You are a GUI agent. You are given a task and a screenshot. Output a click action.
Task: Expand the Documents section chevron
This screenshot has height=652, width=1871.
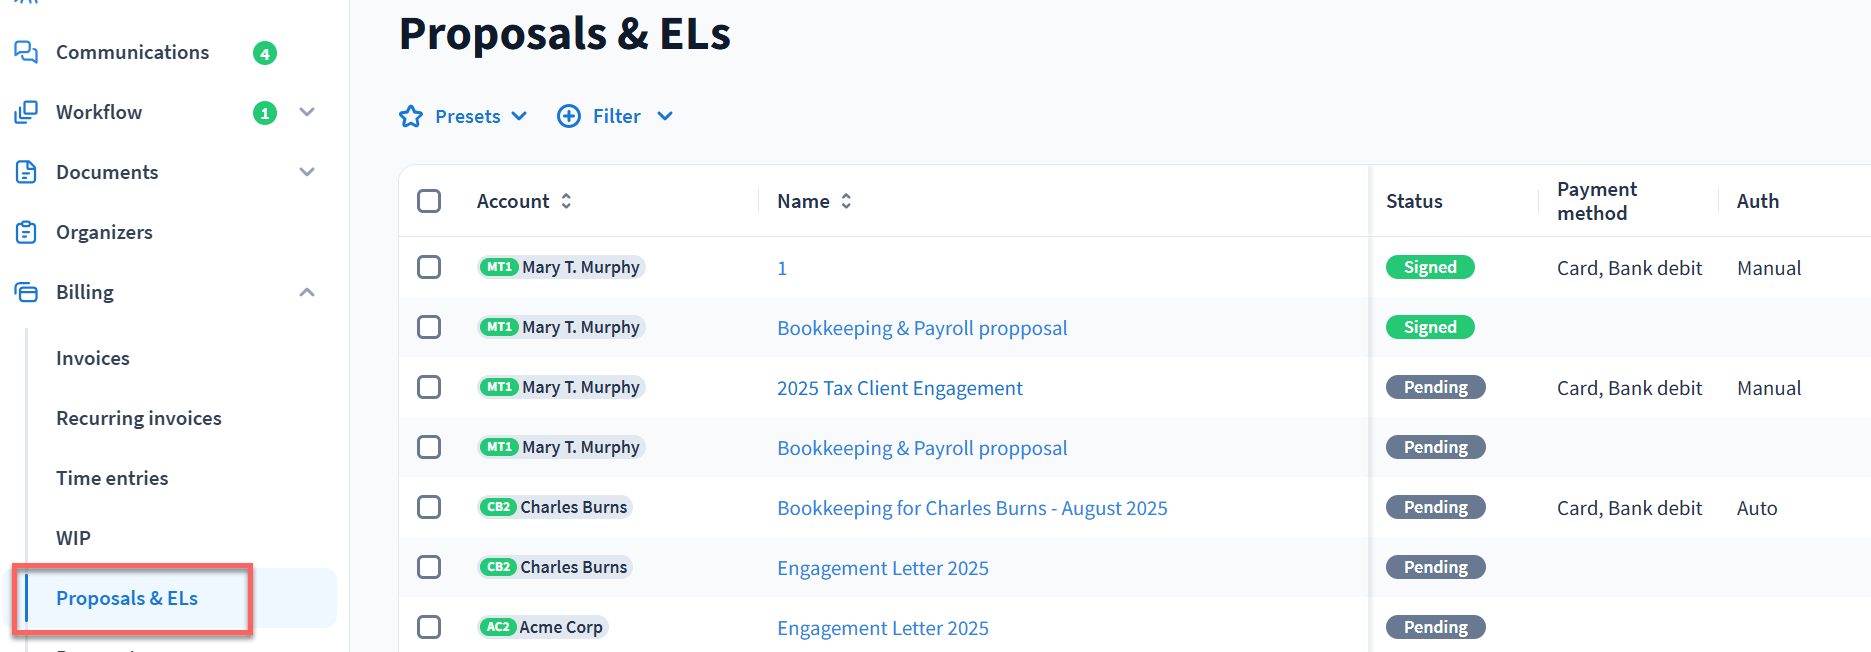pyautogui.click(x=307, y=172)
